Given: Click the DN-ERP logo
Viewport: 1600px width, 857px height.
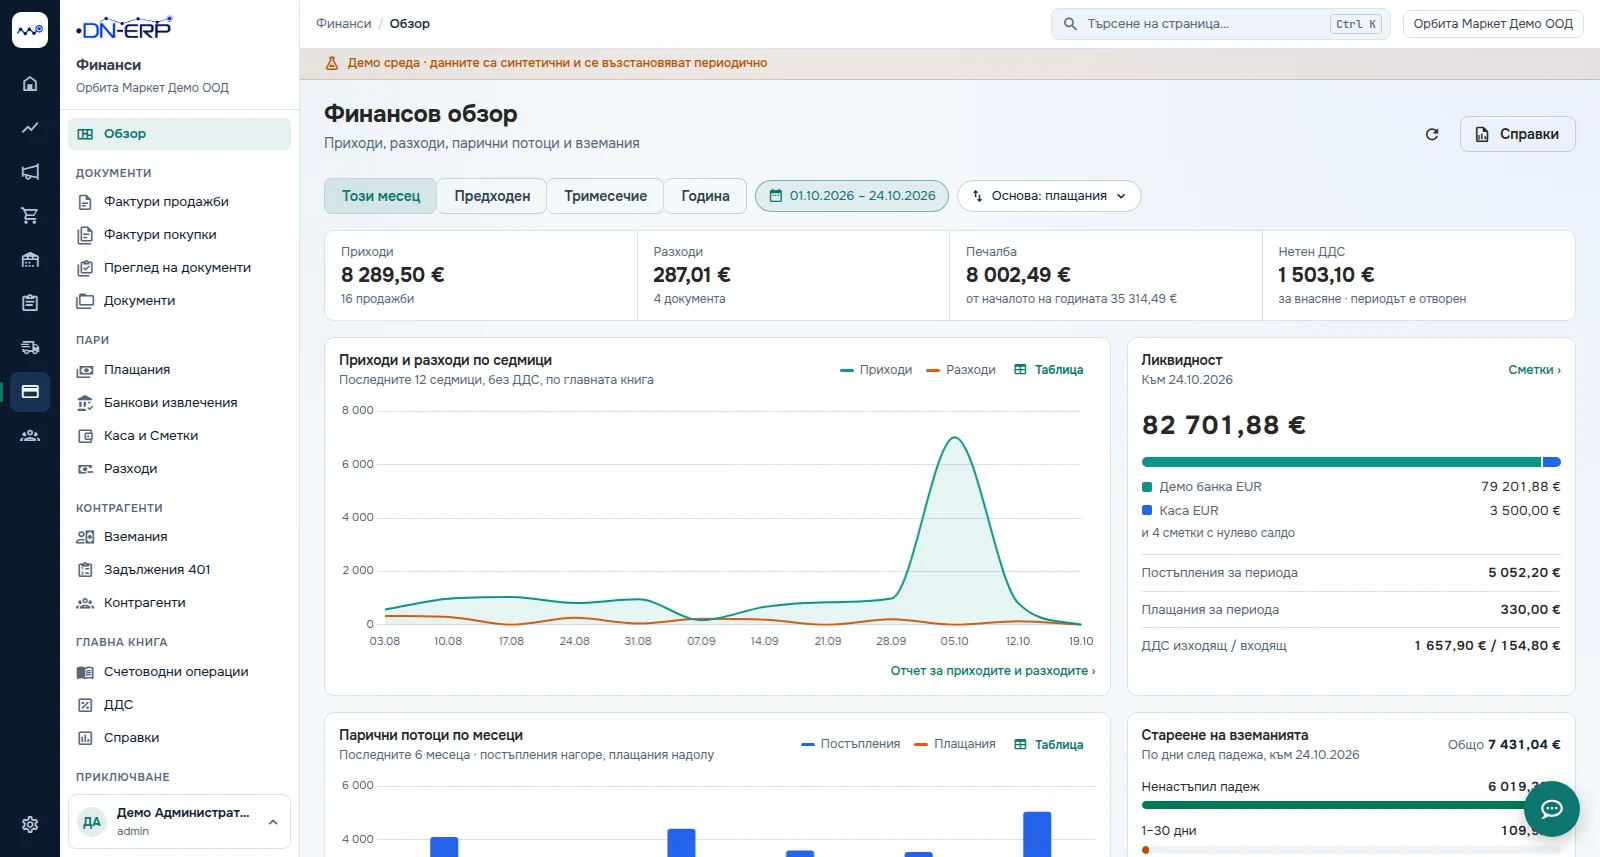Looking at the screenshot, I should [x=124, y=28].
